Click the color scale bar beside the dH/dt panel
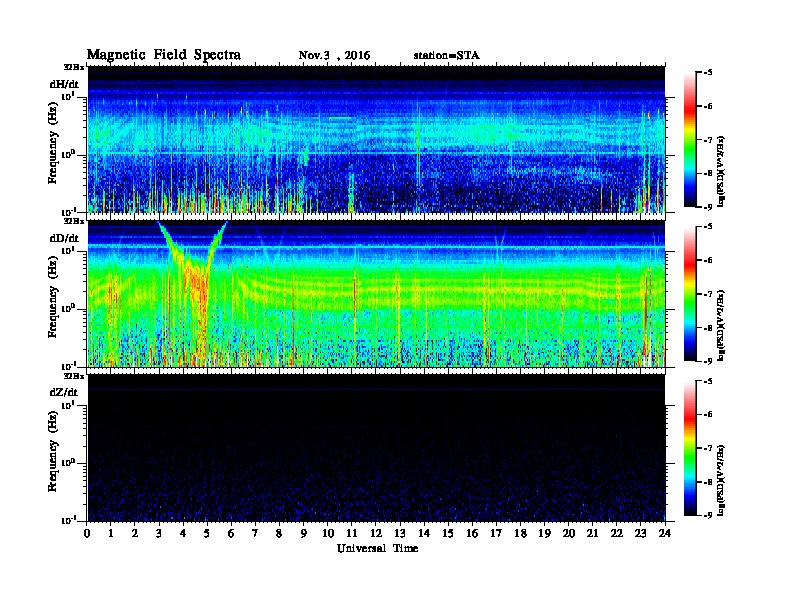Viewport: 792px width, 612px height. tap(689, 140)
